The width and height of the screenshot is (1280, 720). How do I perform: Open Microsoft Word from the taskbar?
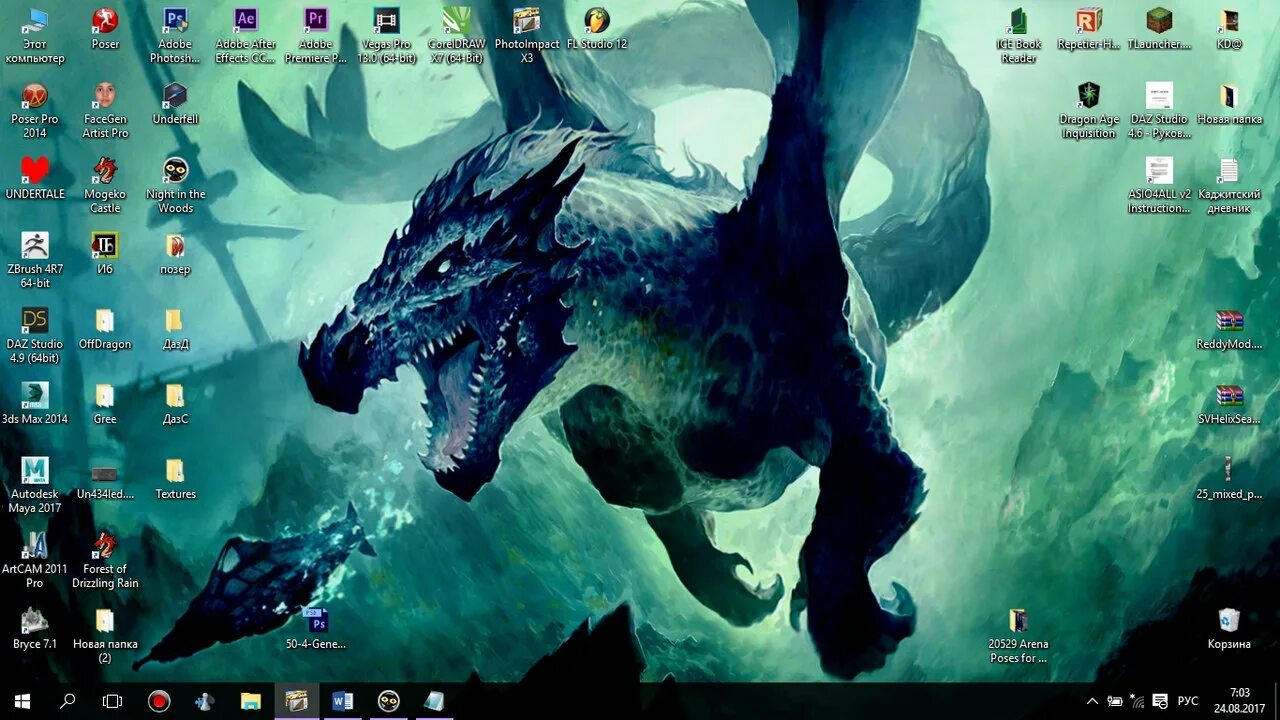coord(343,701)
